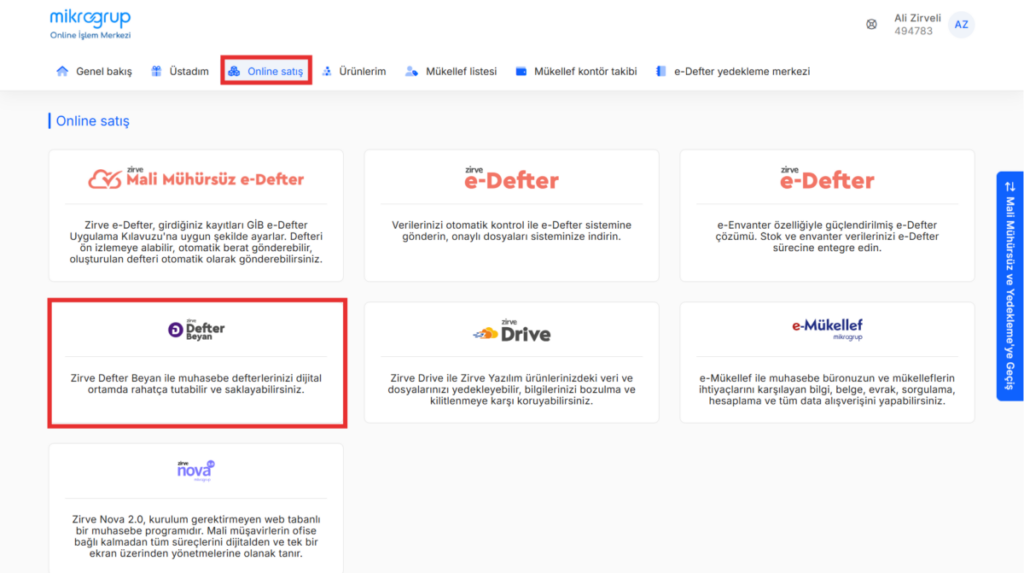The width and height of the screenshot is (1024, 573).
Task: Open the support lifebuoy icon
Action: point(871,25)
